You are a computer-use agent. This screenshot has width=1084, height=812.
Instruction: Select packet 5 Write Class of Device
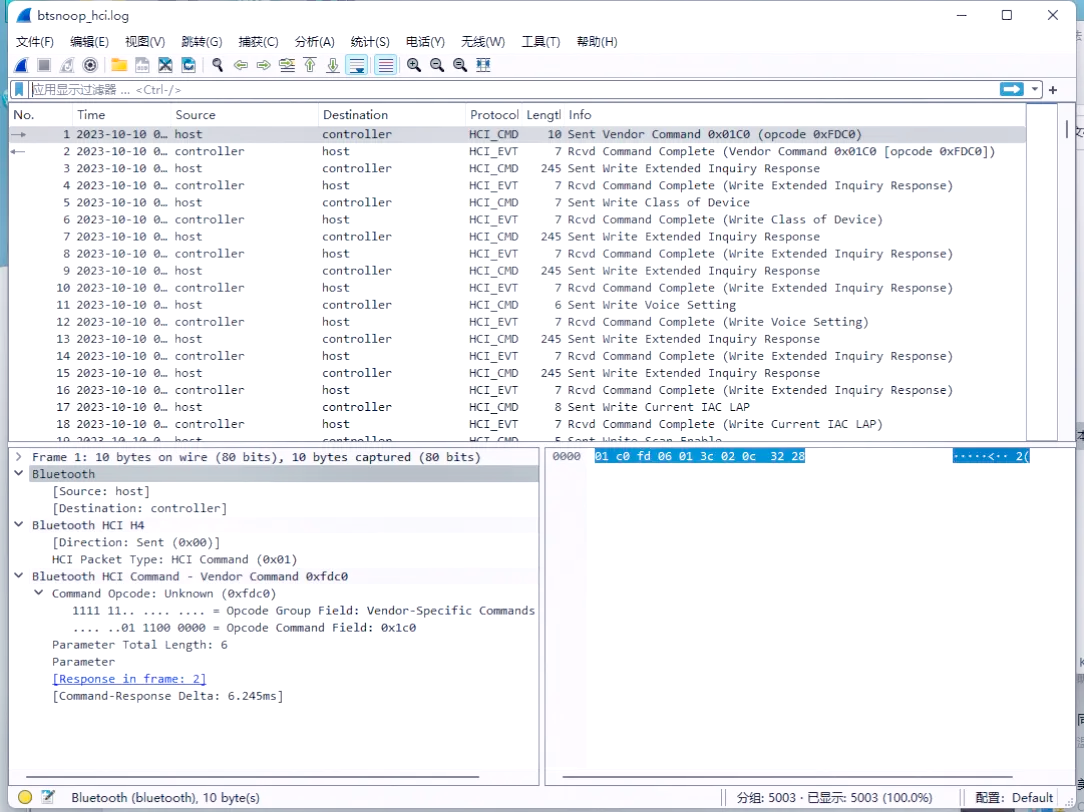click(x=517, y=202)
